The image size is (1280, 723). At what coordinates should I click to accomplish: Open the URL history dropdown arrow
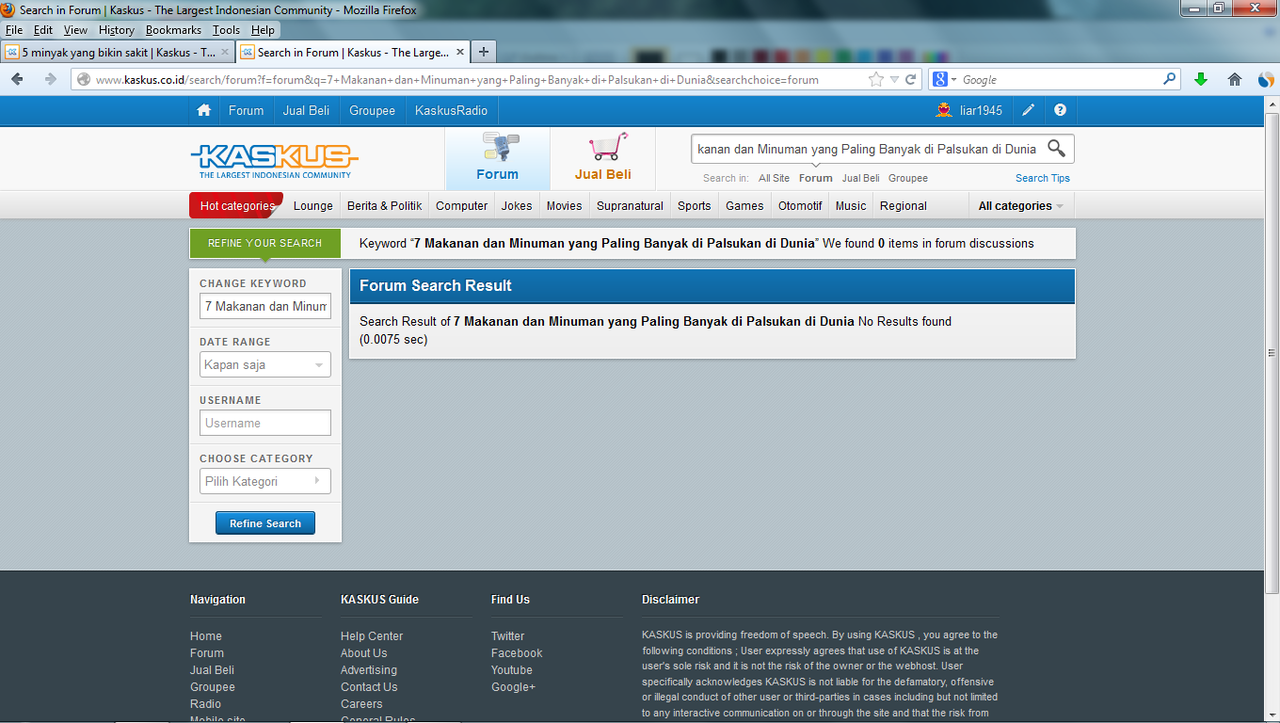(x=894, y=79)
